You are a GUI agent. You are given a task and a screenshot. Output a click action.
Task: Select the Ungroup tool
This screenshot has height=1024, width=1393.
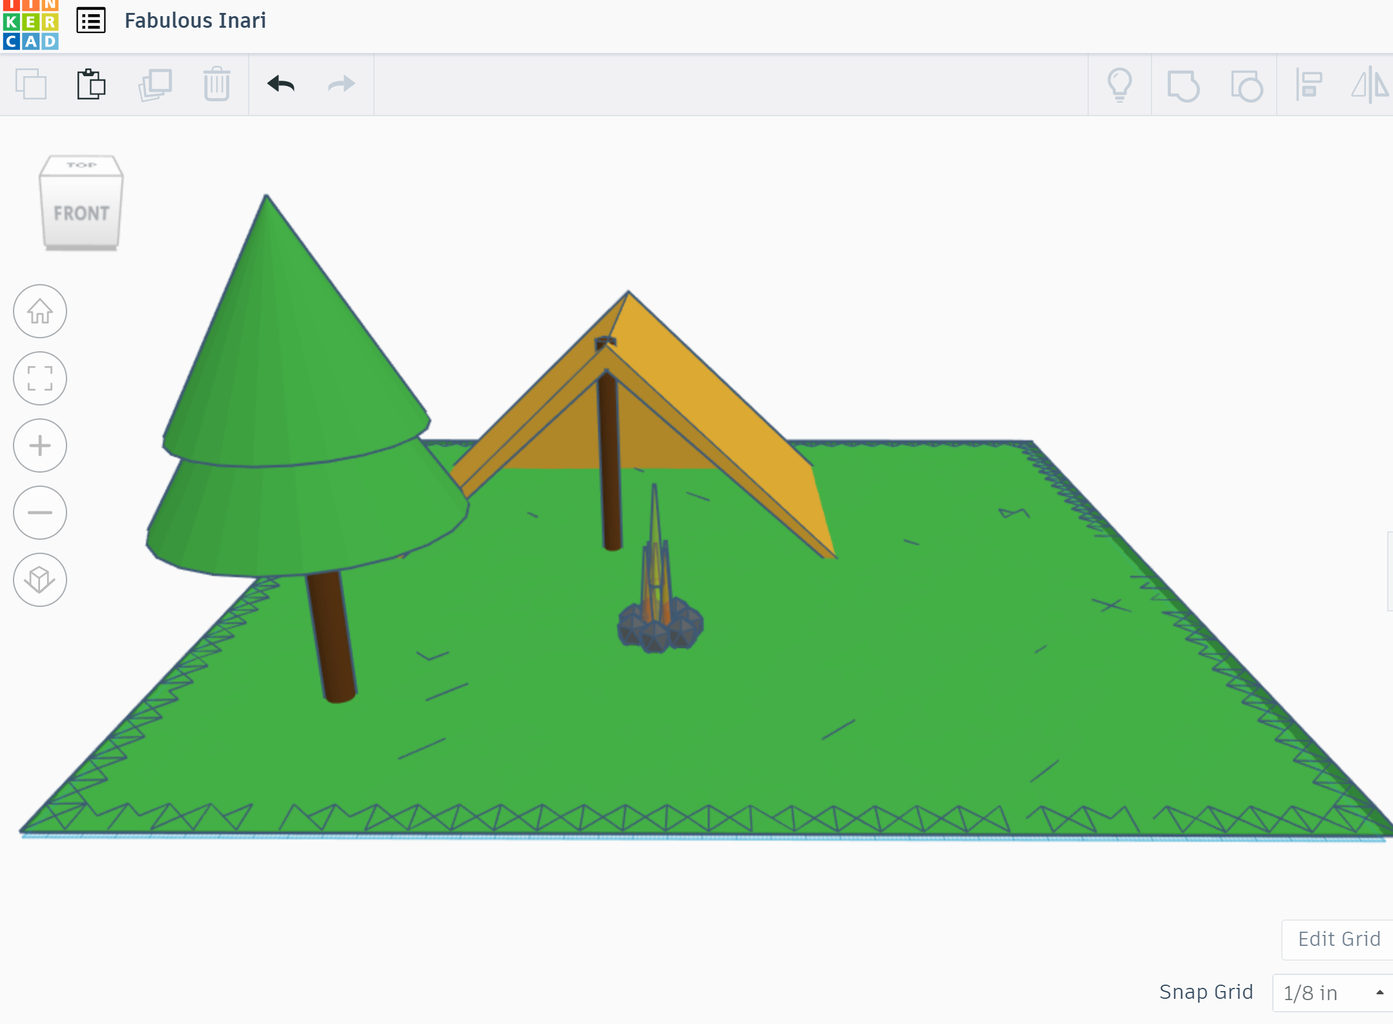[1247, 85]
